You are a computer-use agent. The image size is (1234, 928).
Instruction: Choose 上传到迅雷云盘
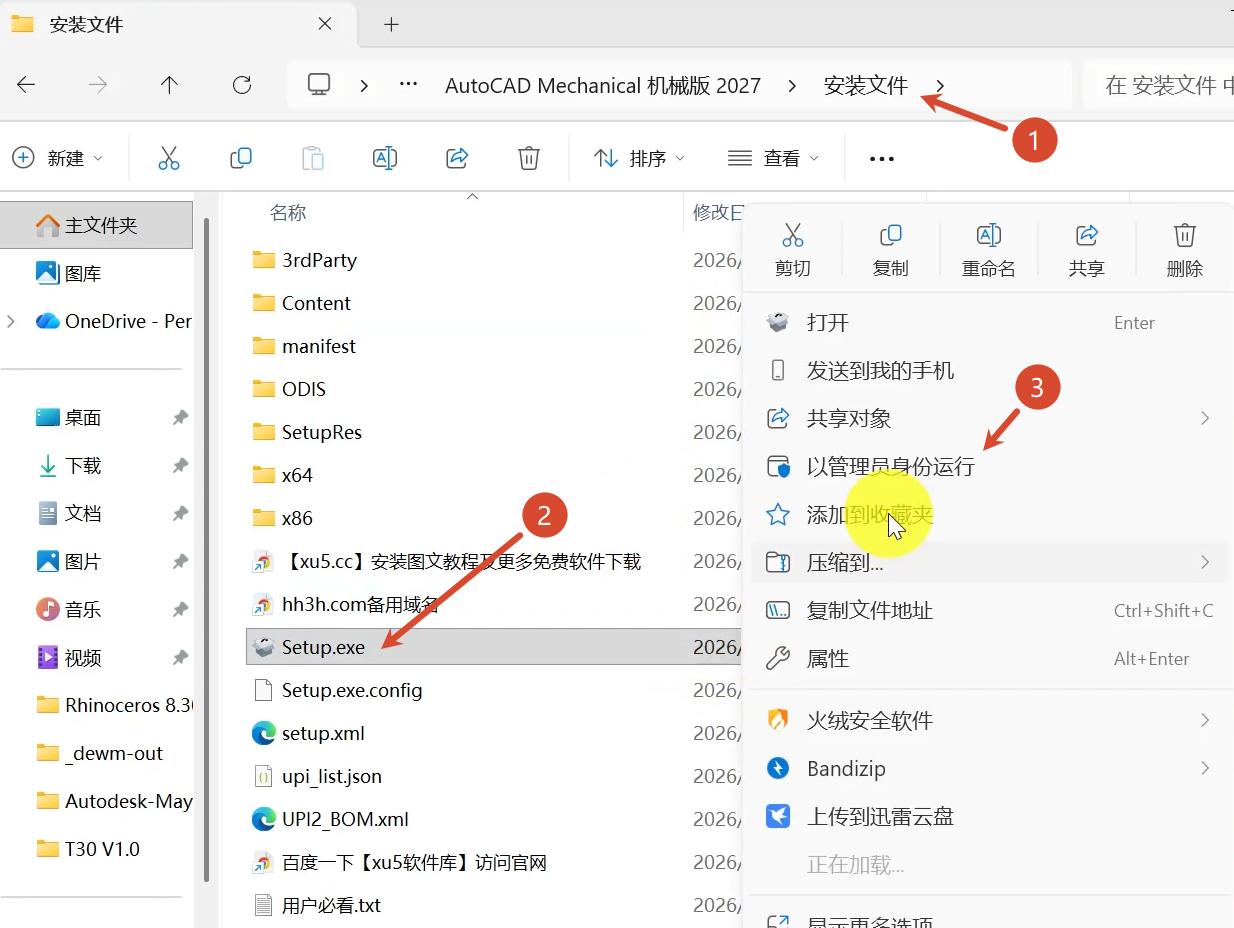click(x=989, y=816)
